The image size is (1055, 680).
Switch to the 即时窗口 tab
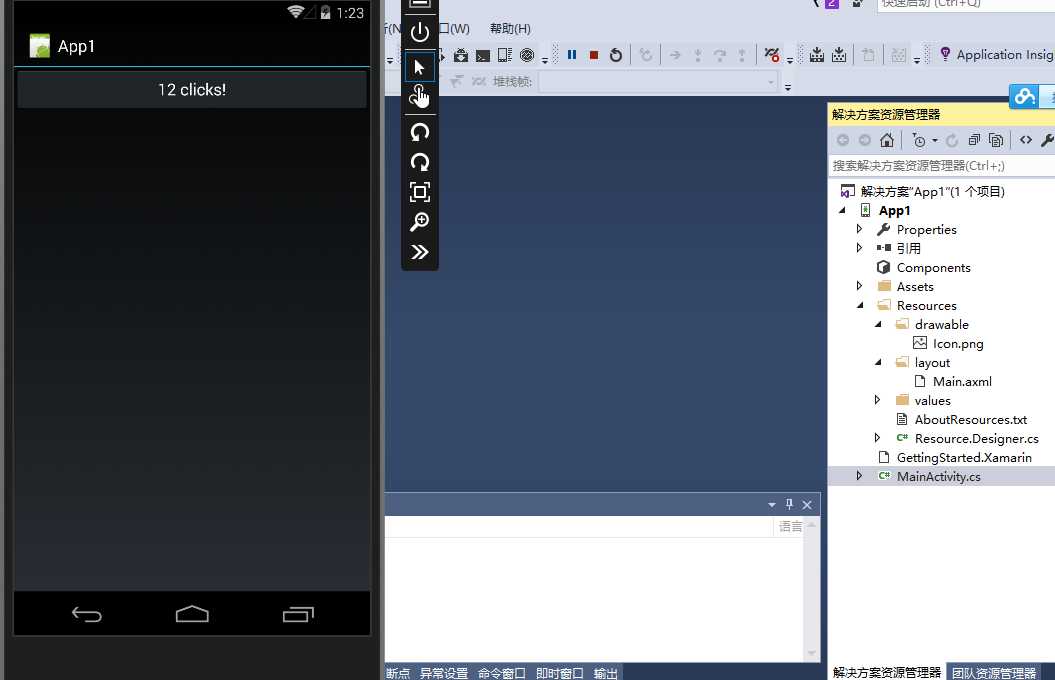[x=559, y=673]
